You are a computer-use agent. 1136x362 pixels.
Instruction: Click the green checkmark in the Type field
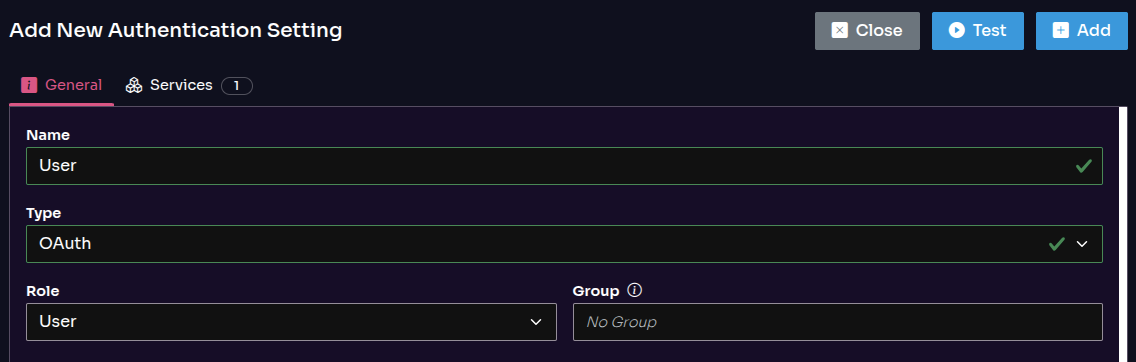(x=1056, y=244)
